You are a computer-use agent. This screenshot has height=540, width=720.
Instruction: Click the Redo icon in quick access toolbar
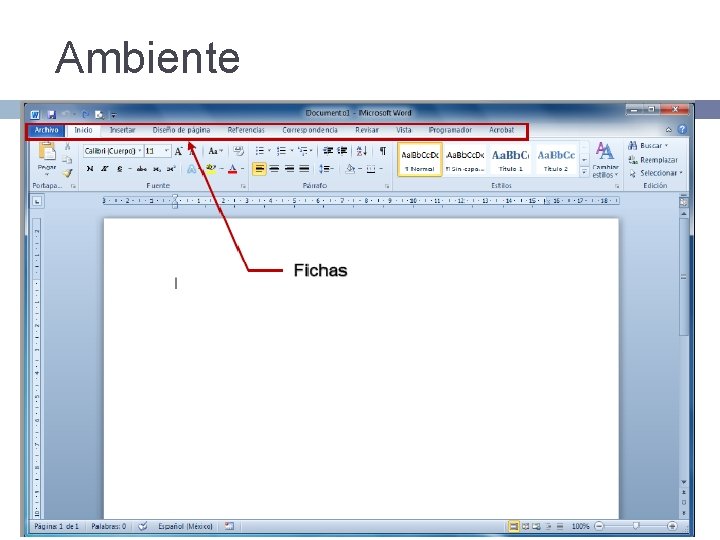click(x=85, y=114)
